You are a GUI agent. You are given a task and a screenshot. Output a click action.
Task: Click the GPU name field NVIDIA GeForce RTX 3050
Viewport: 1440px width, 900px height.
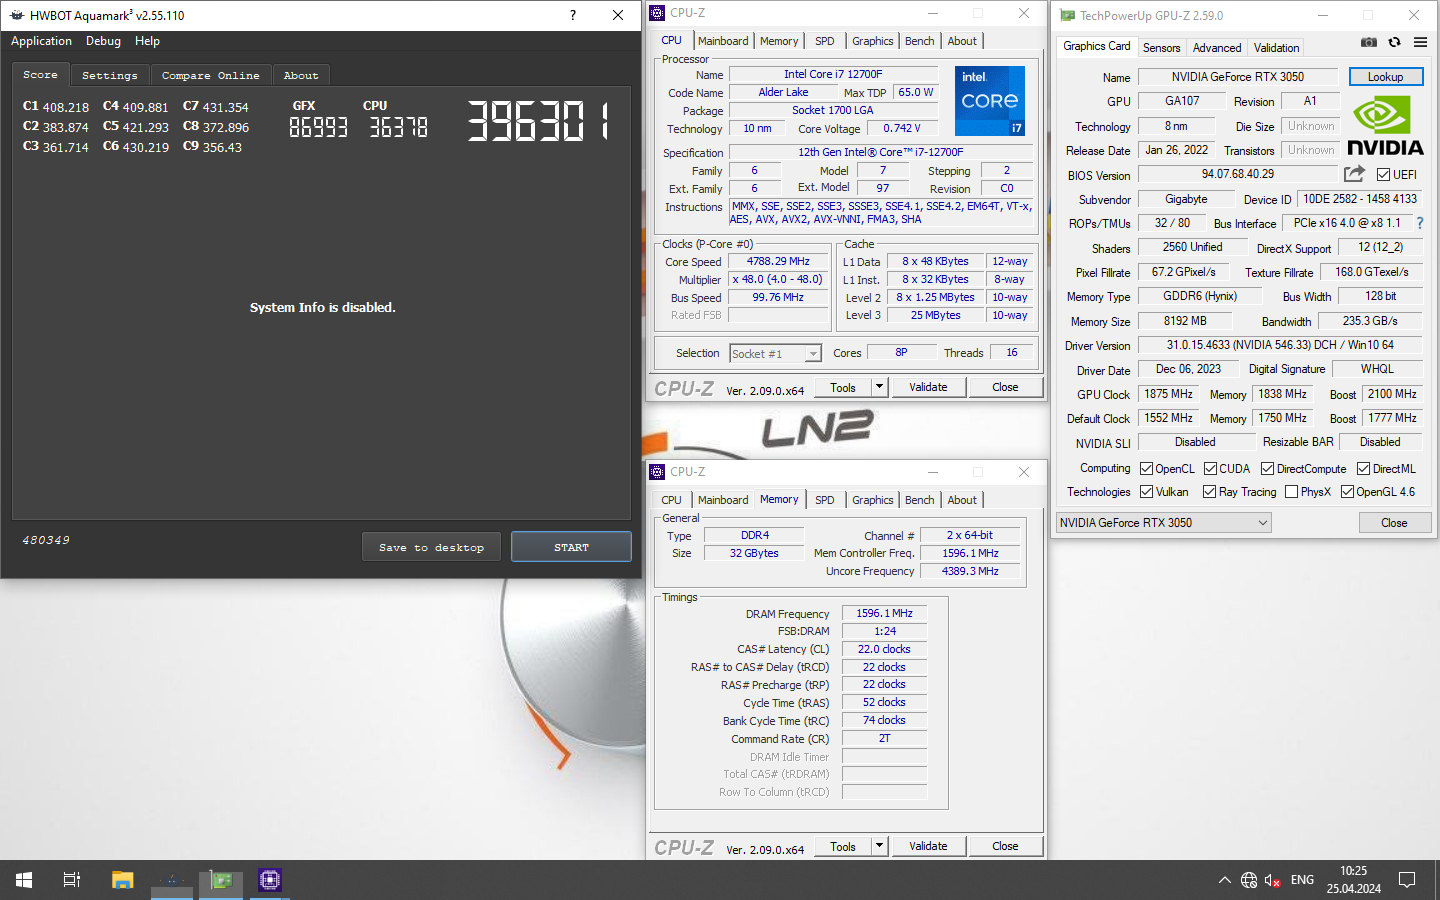pos(1238,77)
